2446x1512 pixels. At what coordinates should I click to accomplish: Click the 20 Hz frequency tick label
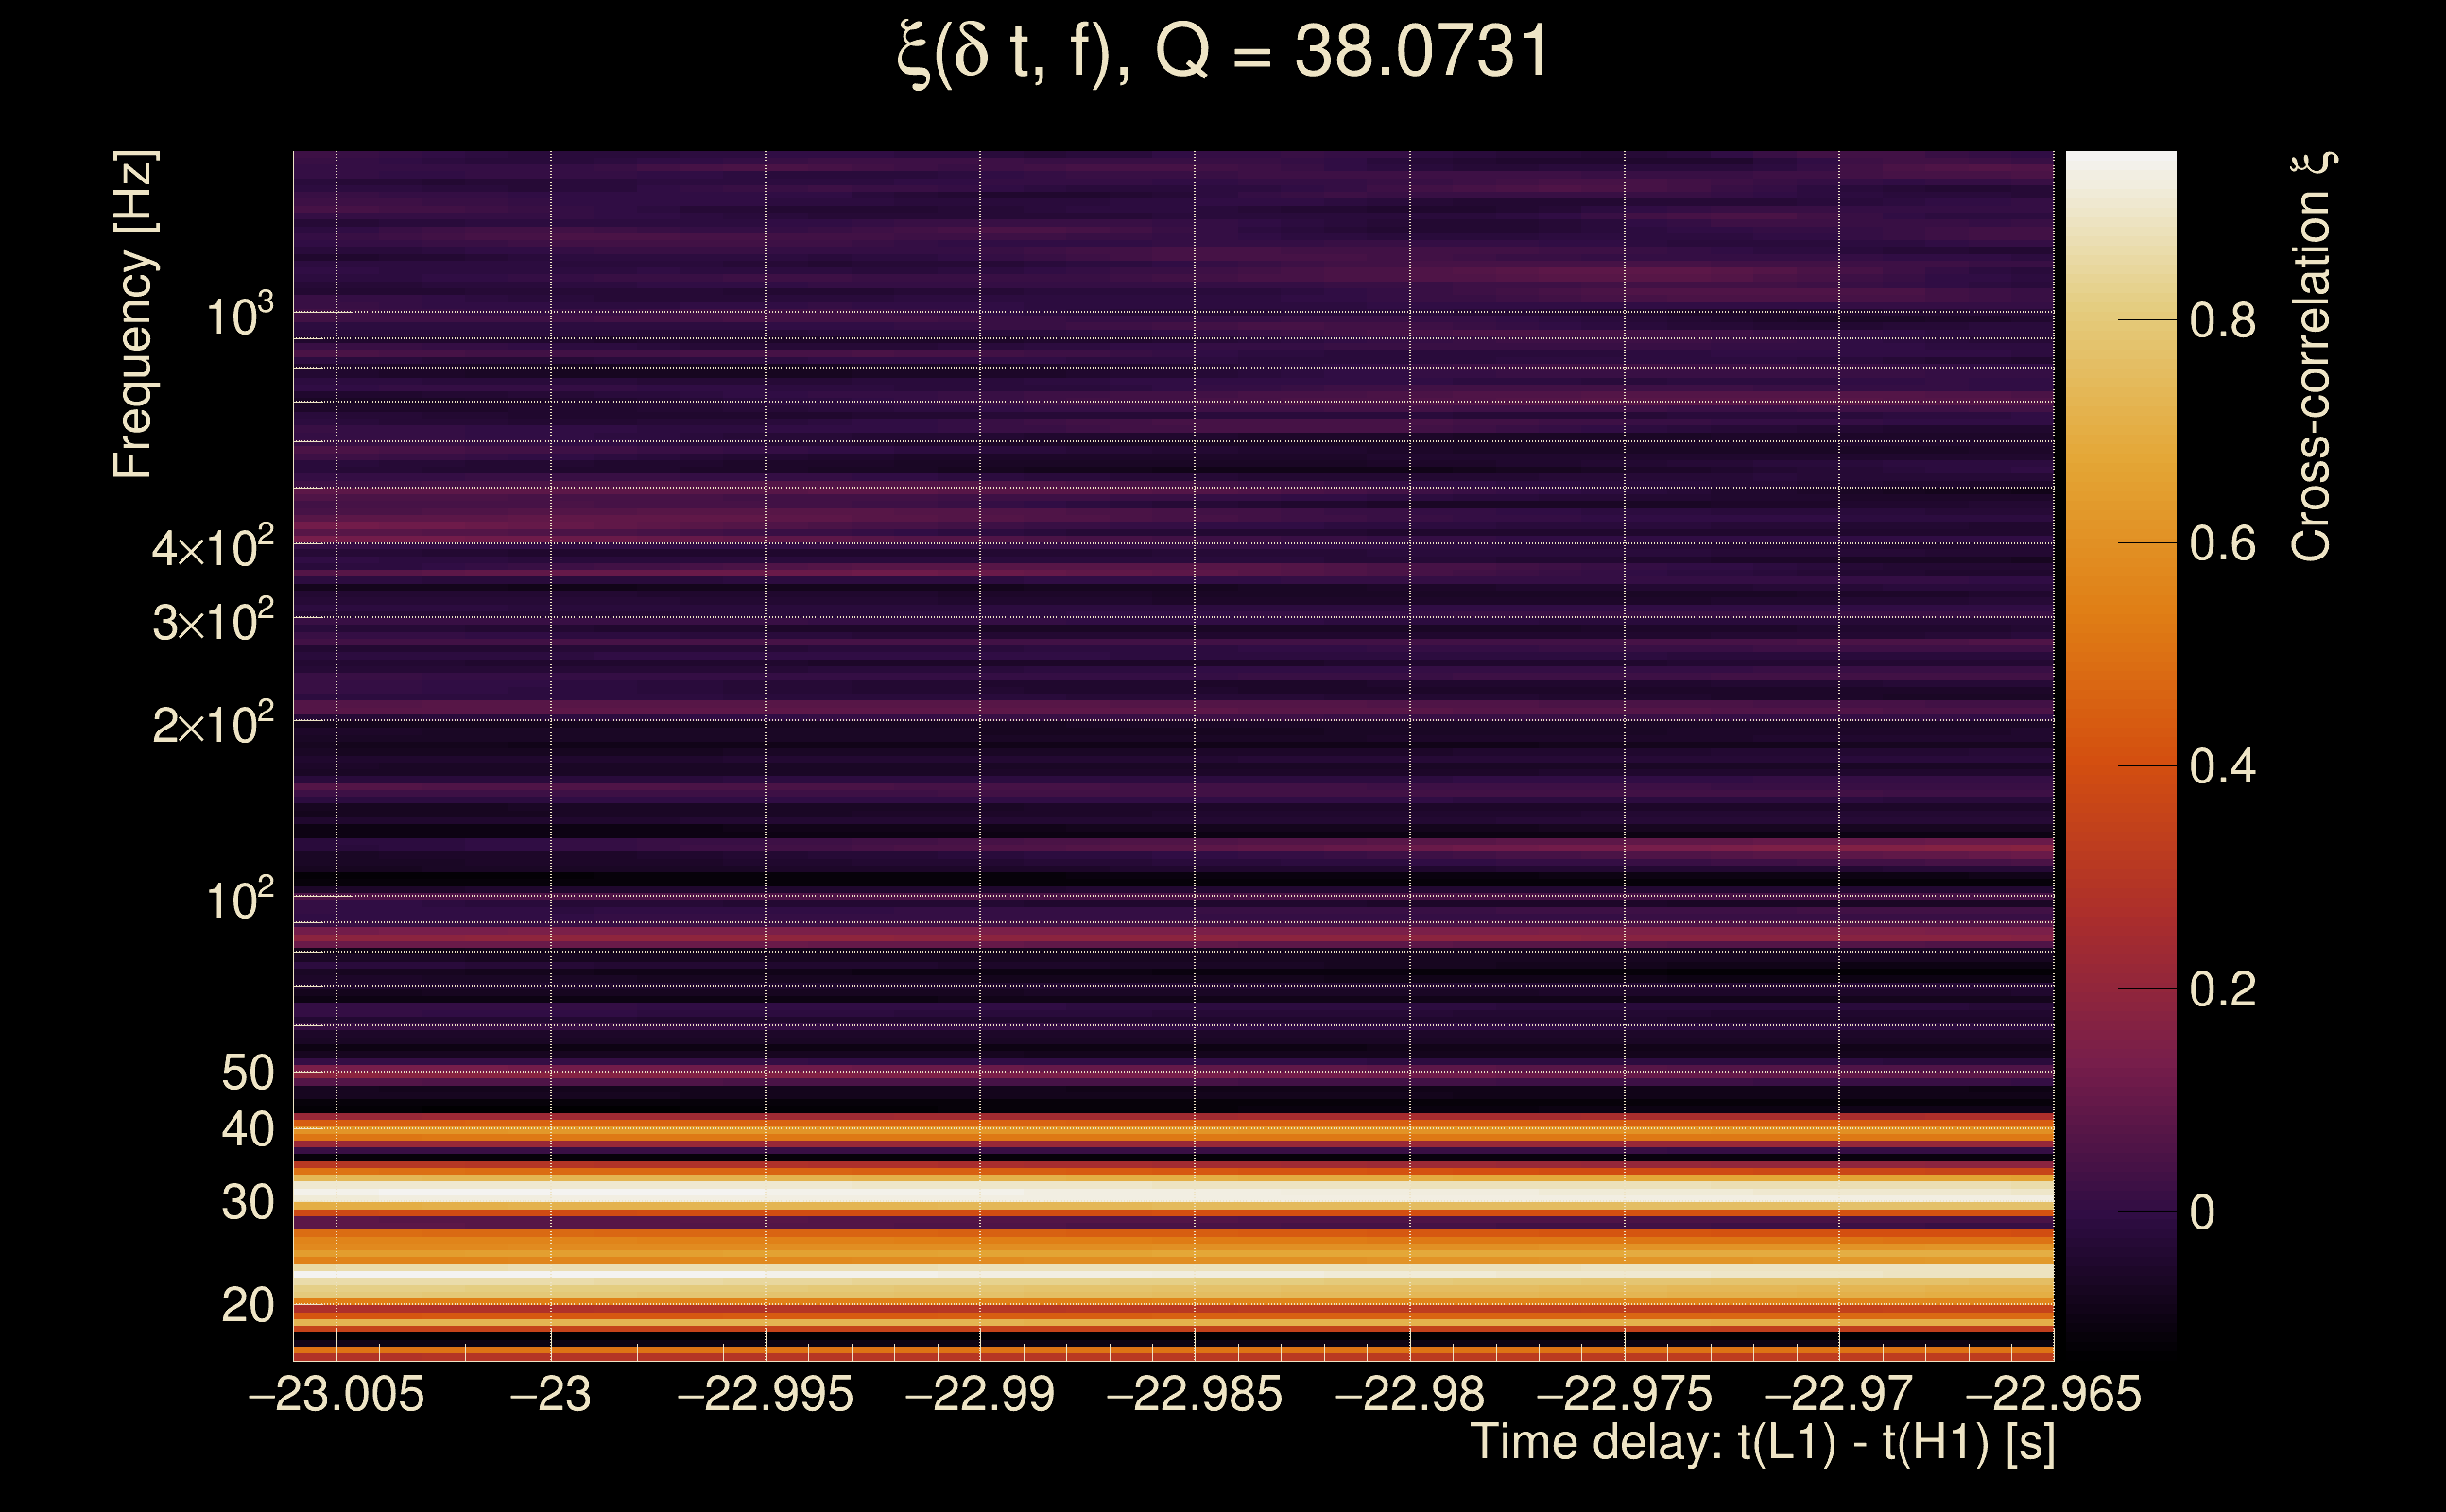pyautogui.click(x=247, y=1306)
